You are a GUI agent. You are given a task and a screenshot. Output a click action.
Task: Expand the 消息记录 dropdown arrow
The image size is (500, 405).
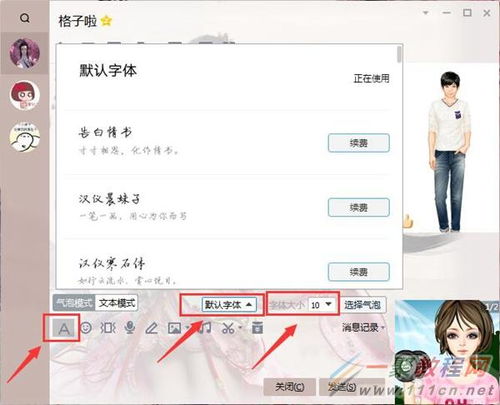[383, 328]
